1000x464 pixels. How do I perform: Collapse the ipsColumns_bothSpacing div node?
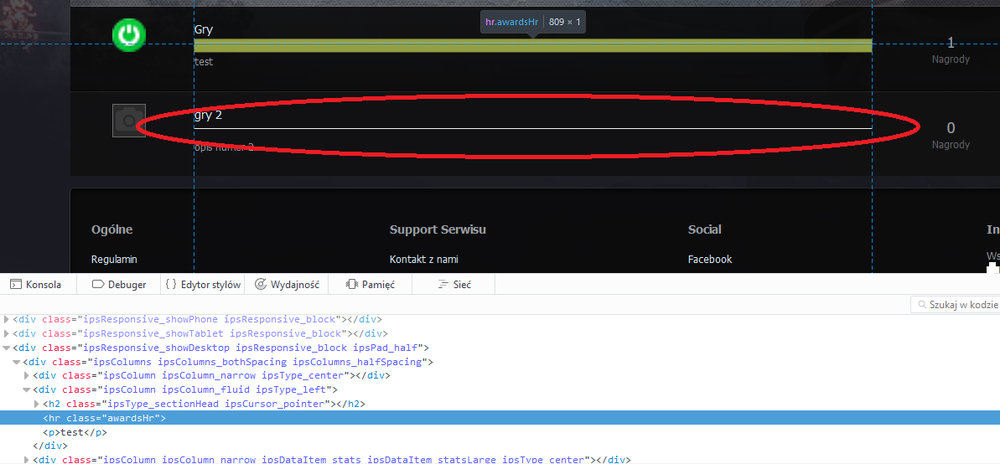coord(17,361)
